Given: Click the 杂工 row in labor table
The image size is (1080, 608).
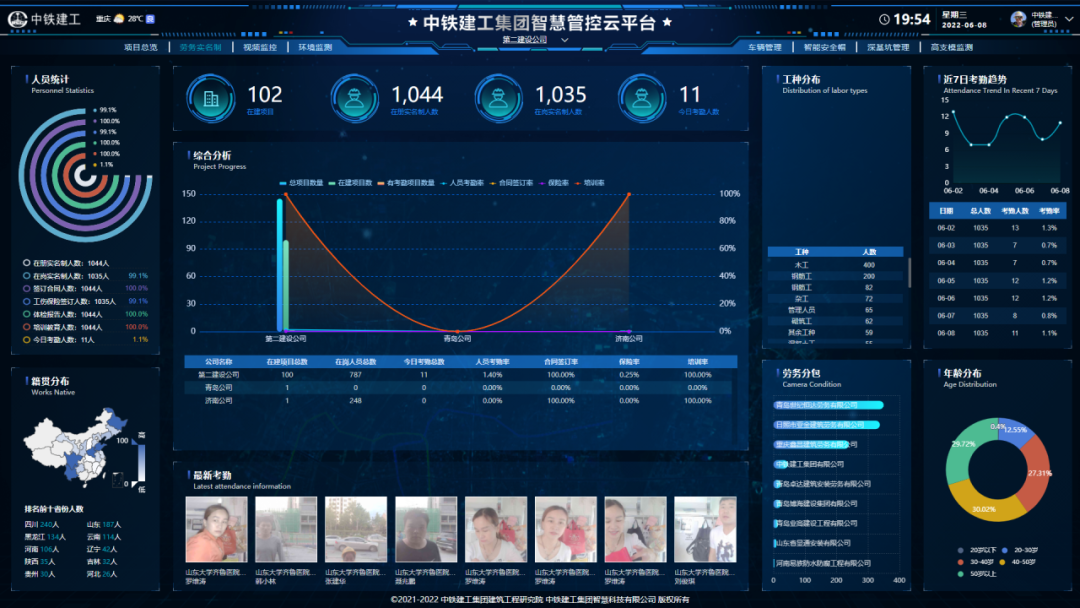Looking at the screenshot, I should tap(835, 299).
